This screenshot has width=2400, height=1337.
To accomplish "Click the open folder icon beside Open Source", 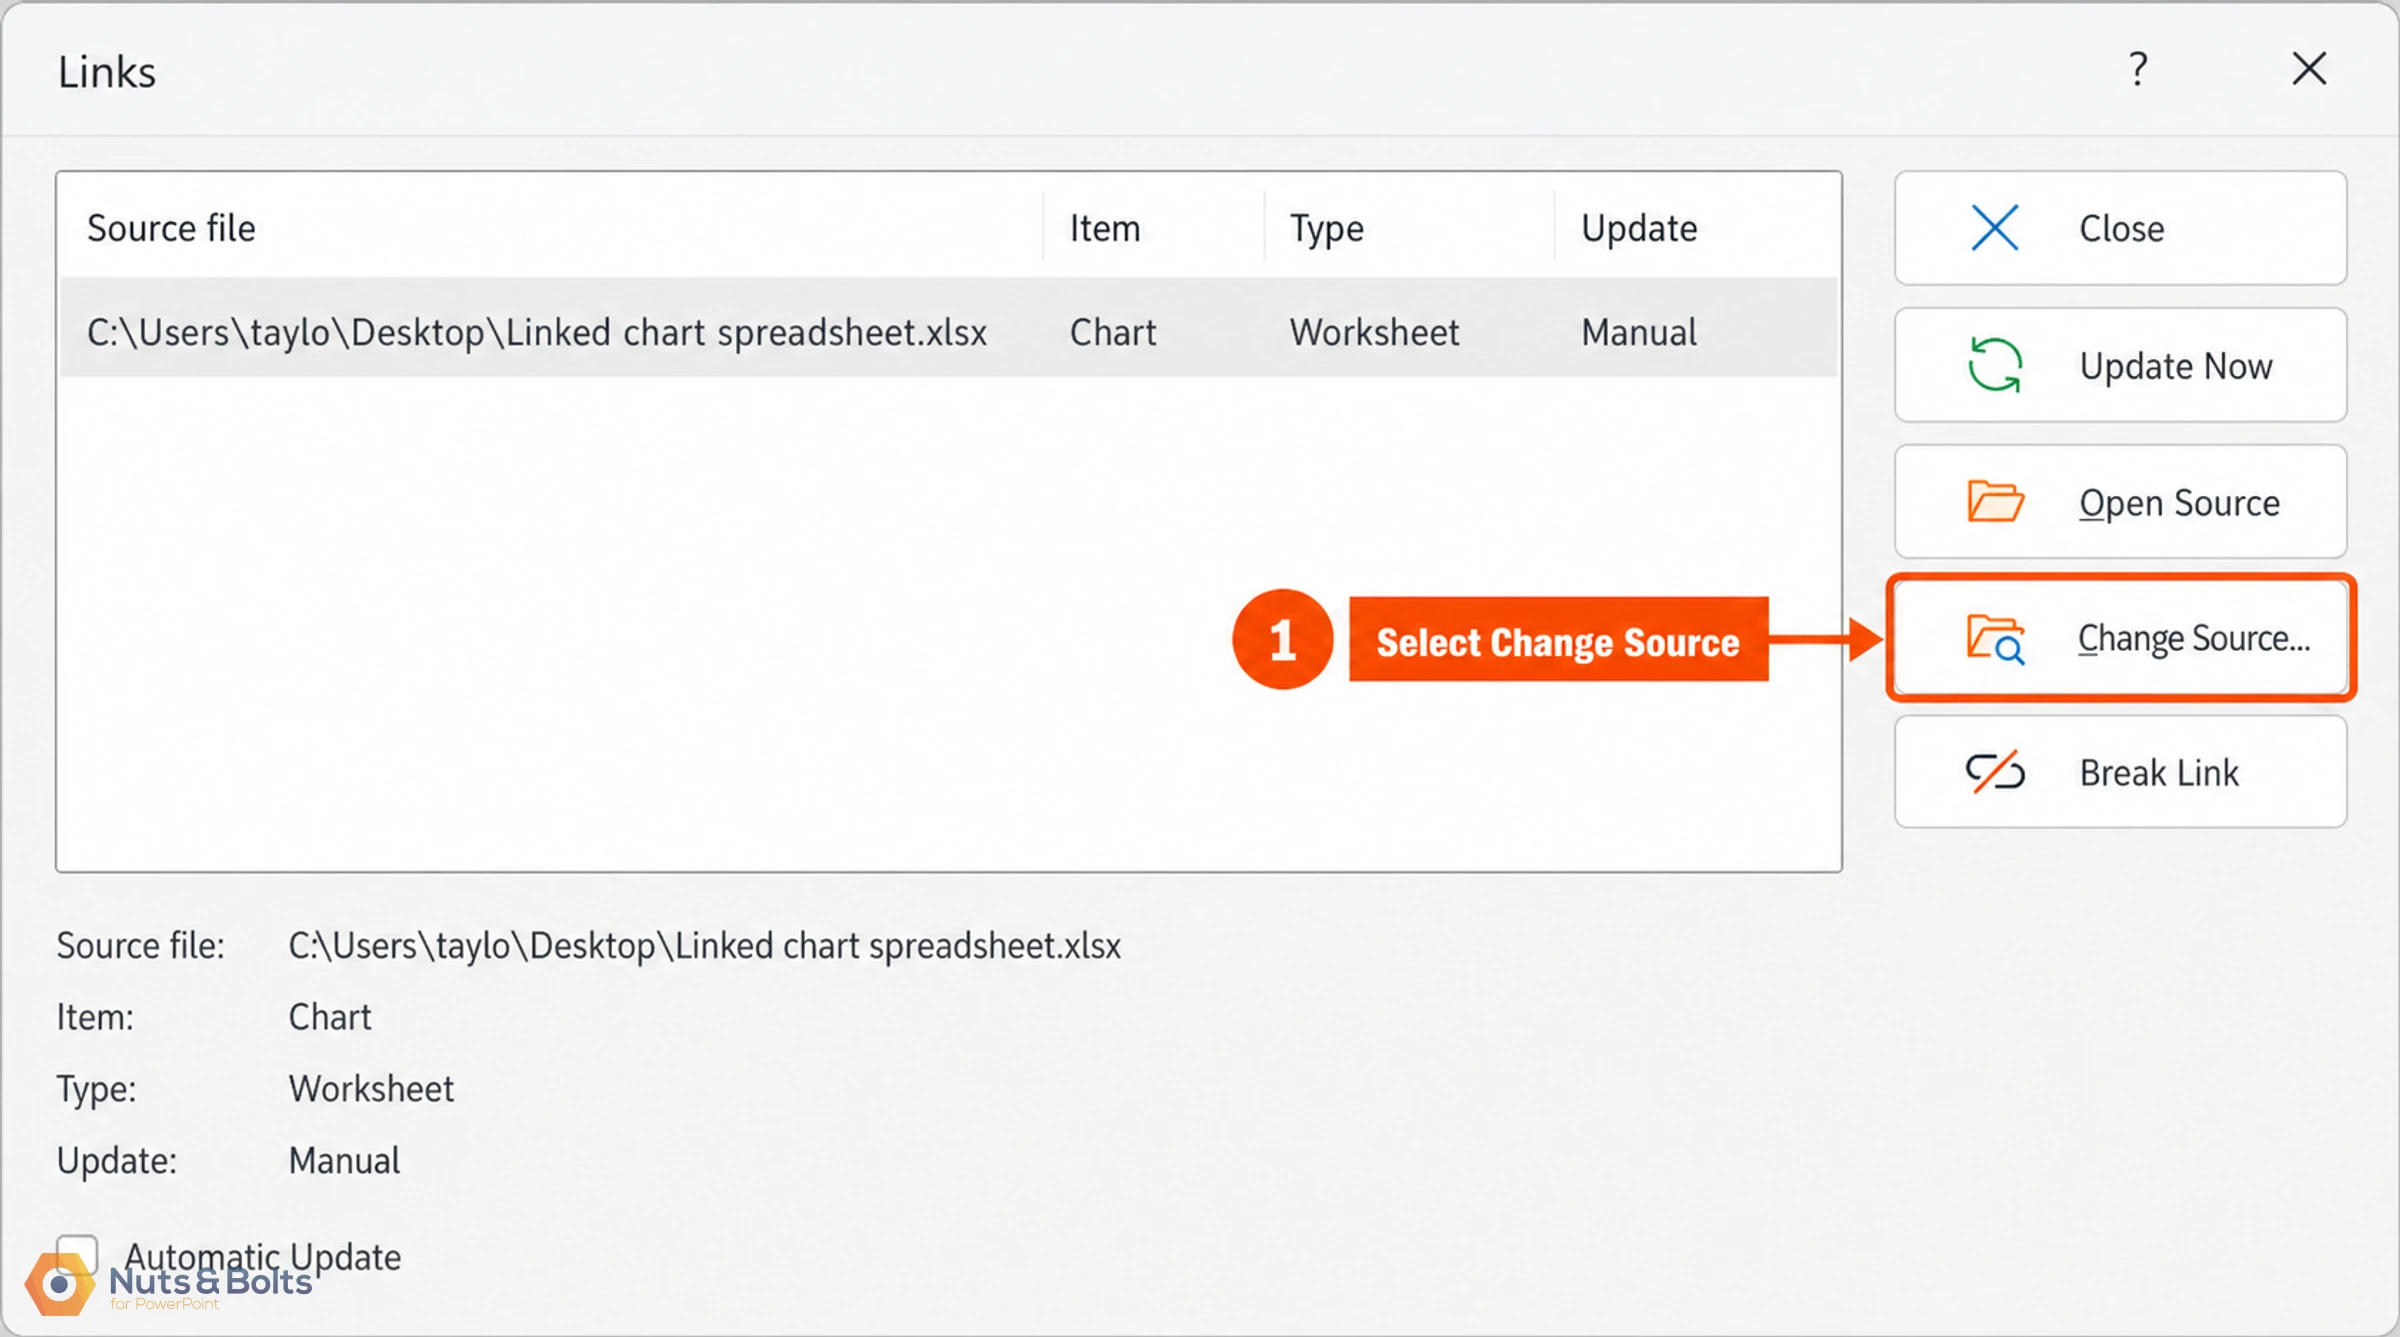I will click(x=1995, y=501).
